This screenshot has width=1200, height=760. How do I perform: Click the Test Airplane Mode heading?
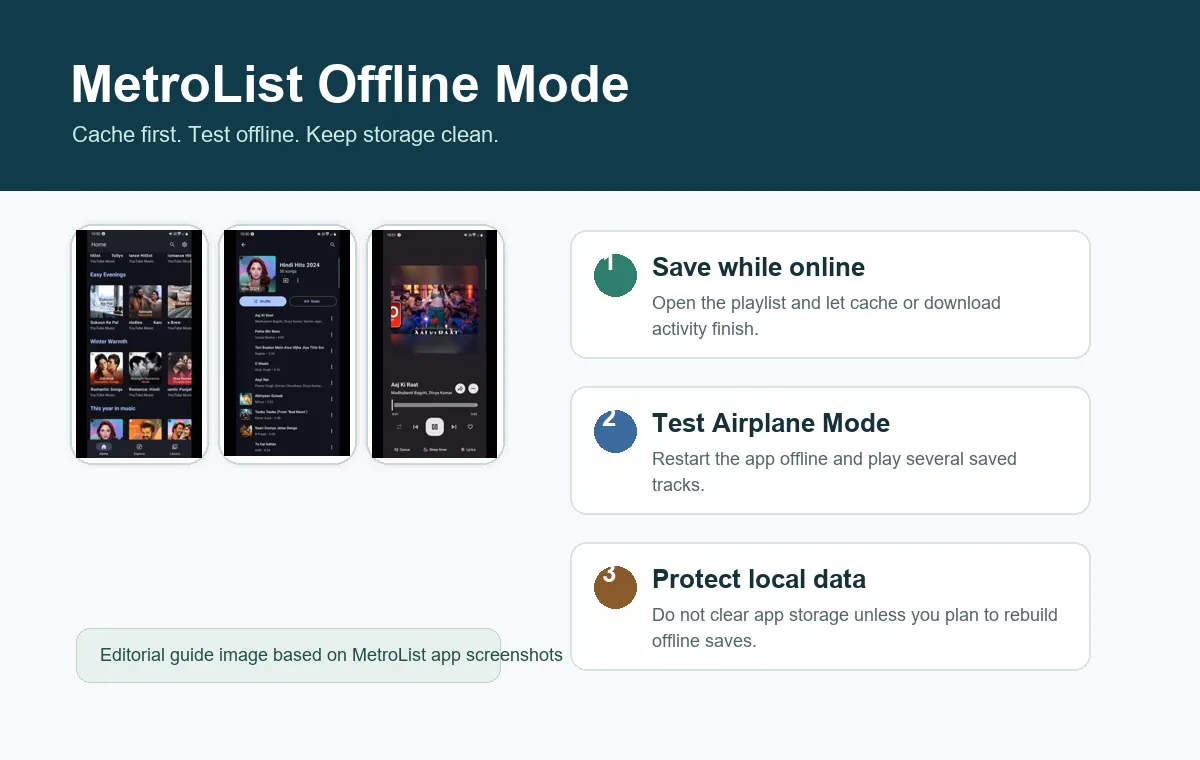click(x=771, y=423)
